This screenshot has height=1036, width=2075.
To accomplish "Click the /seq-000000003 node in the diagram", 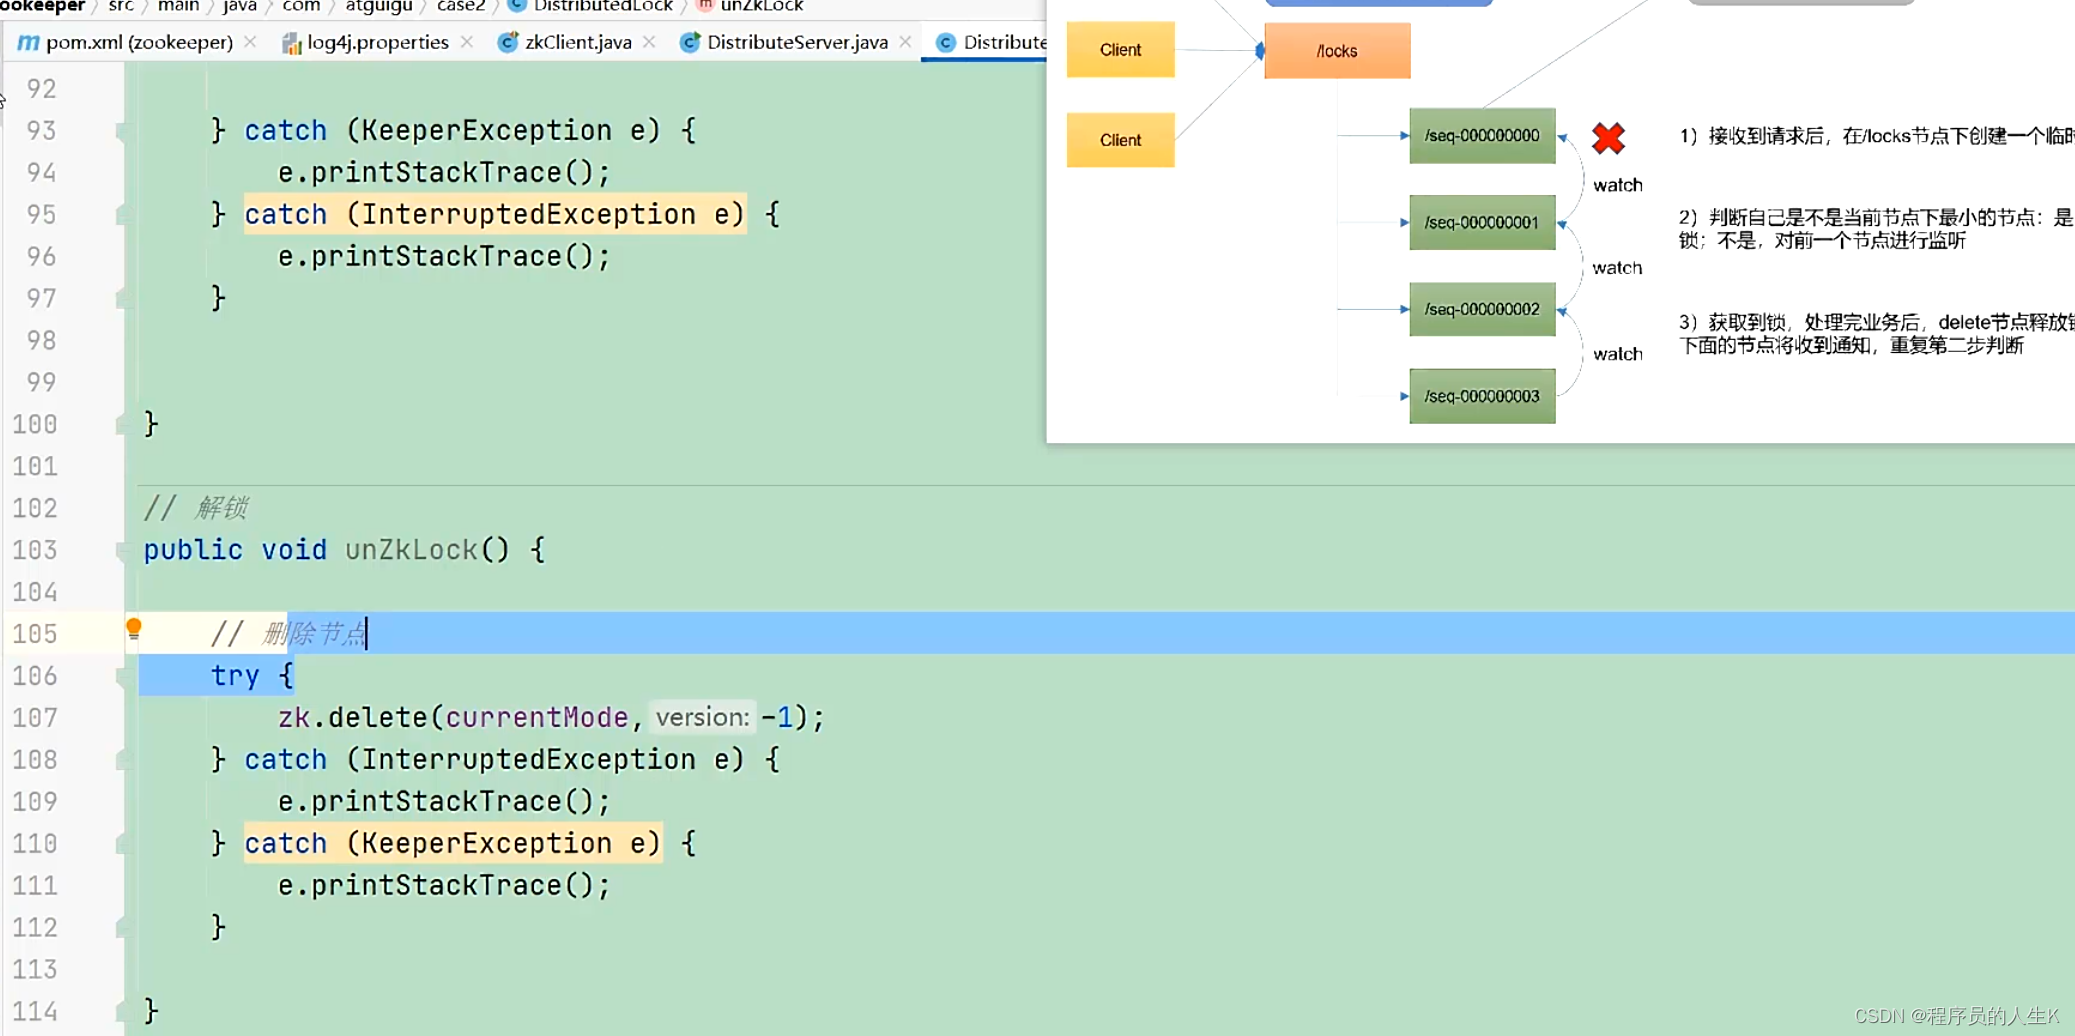I will [x=1482, y=396].
